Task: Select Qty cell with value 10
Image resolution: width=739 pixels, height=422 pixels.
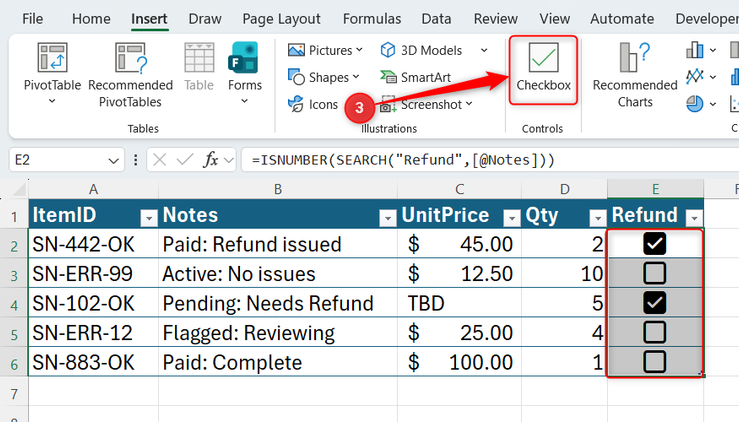Action: (565, 273)
